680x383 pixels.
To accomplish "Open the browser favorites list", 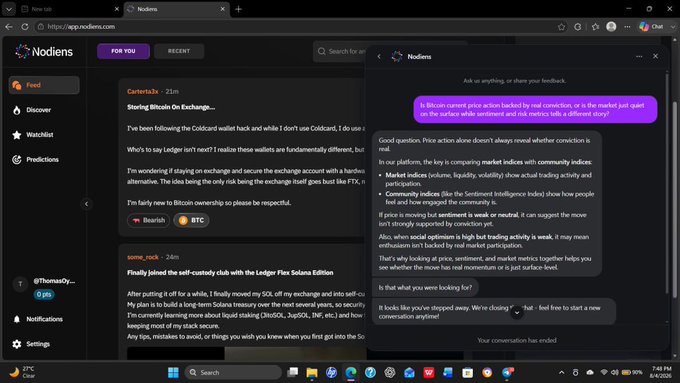I will [x=595, y=26].
